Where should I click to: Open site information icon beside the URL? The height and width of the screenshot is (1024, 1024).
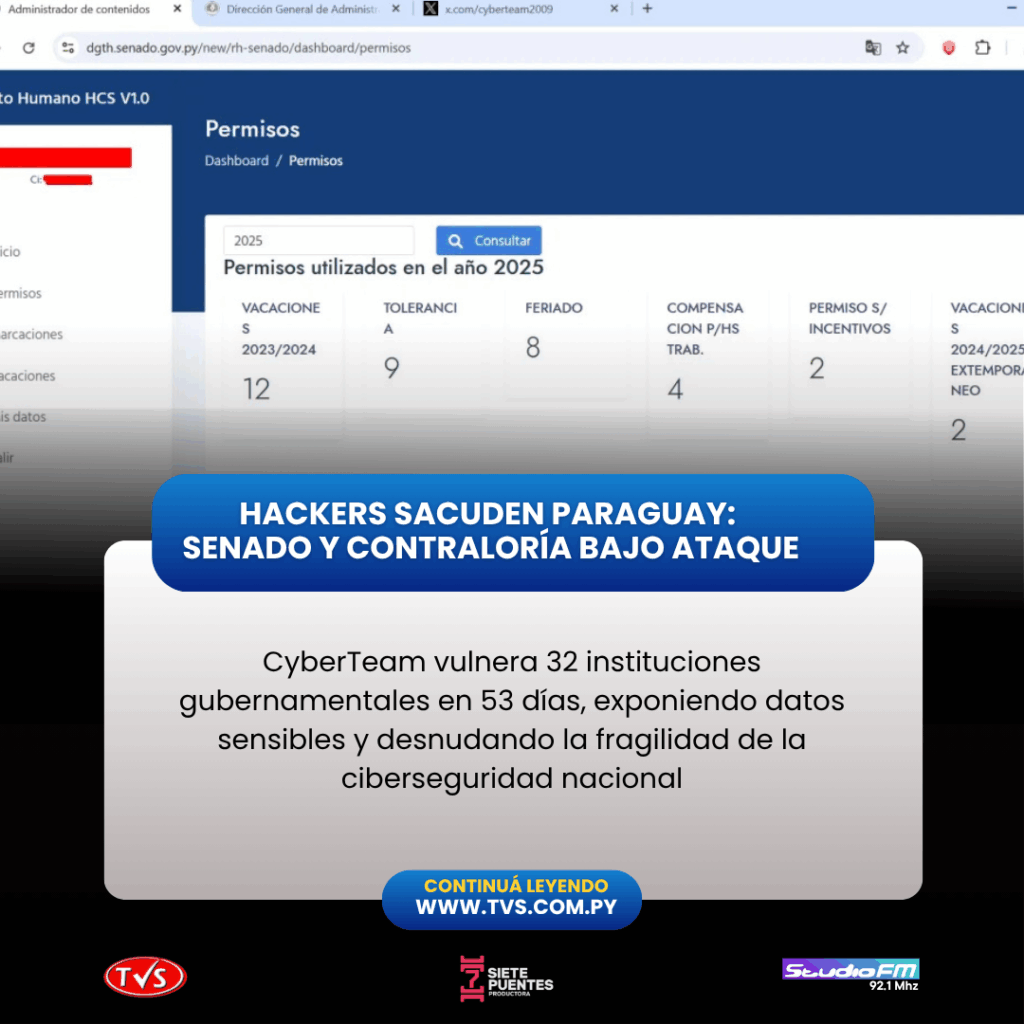68,48
